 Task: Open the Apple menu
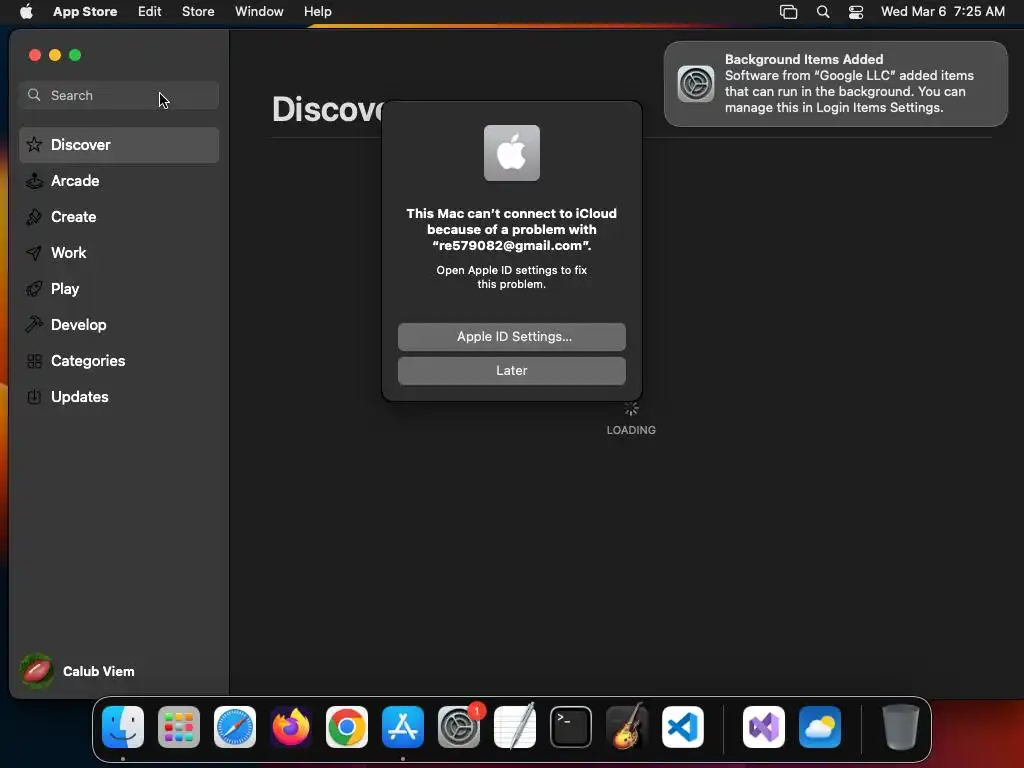26,11
